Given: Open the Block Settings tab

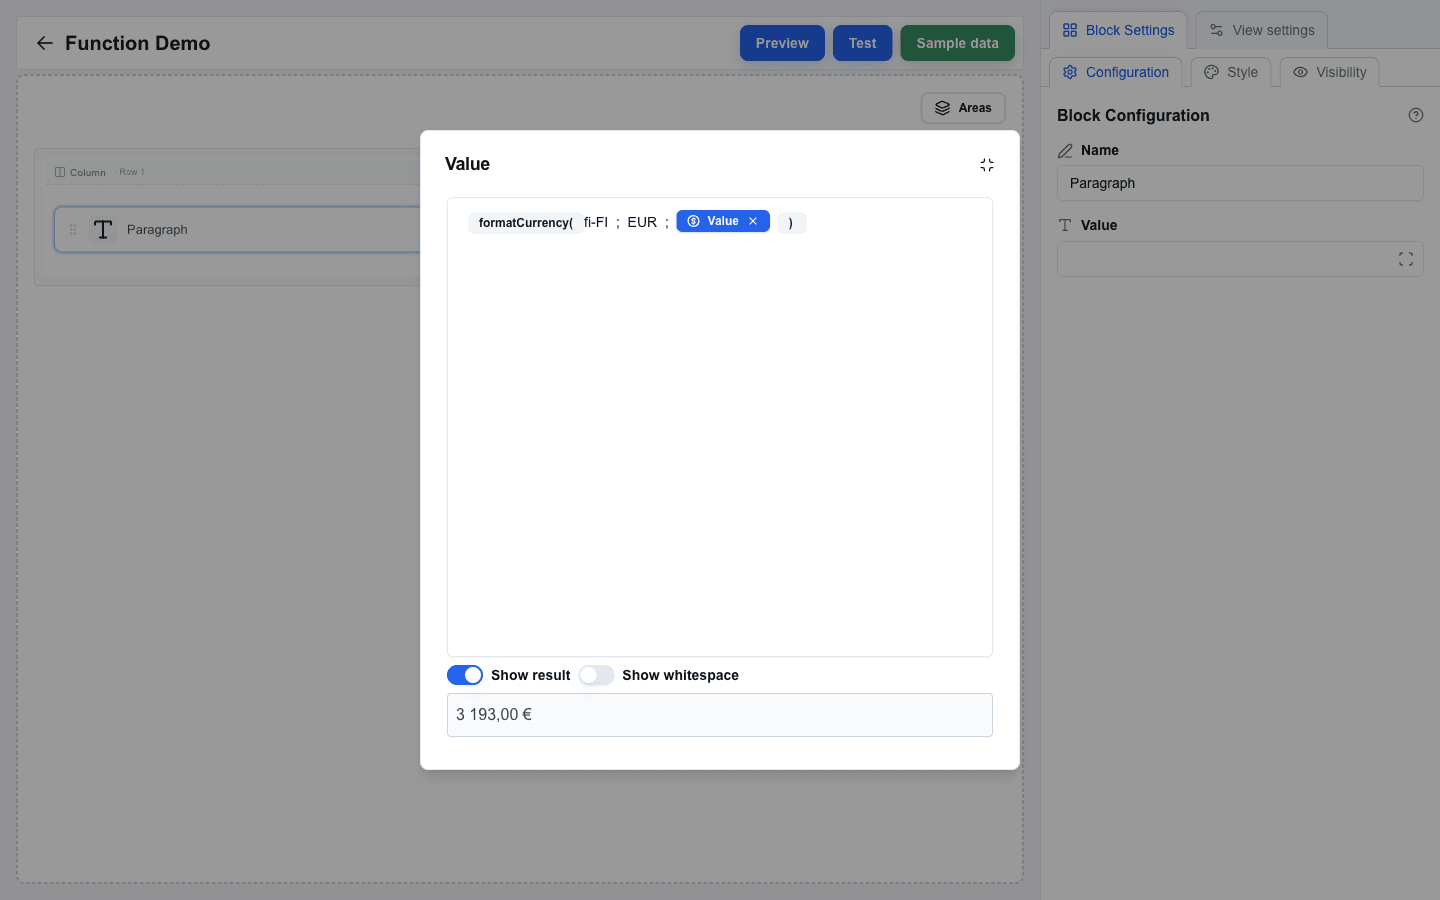Looking at the screenshot, I should pos(1118,30).
